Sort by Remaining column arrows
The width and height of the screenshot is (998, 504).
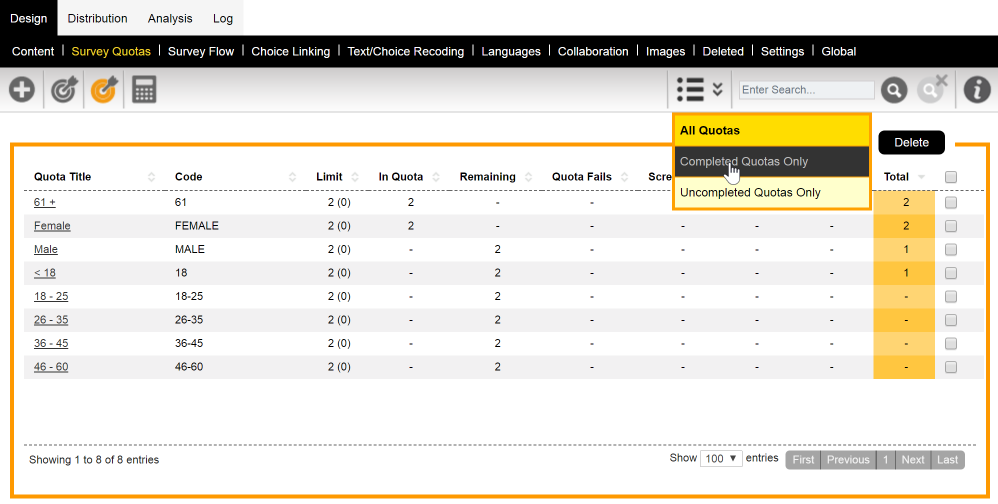point(529,177)
